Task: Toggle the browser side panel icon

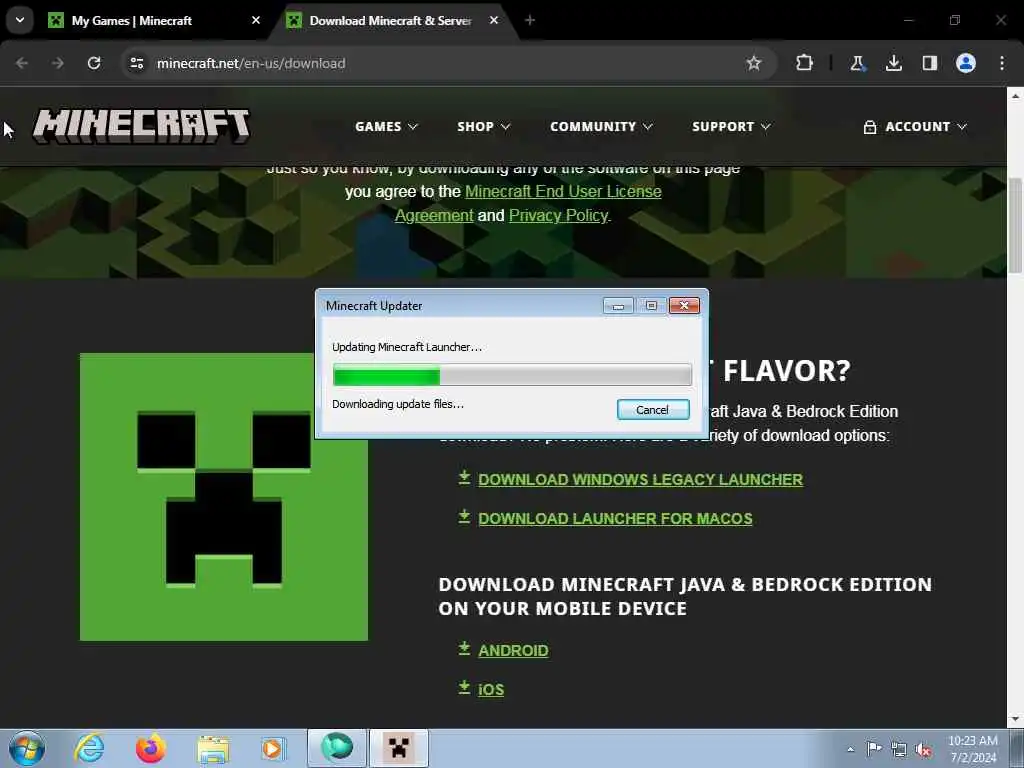Action: [929, 63]
